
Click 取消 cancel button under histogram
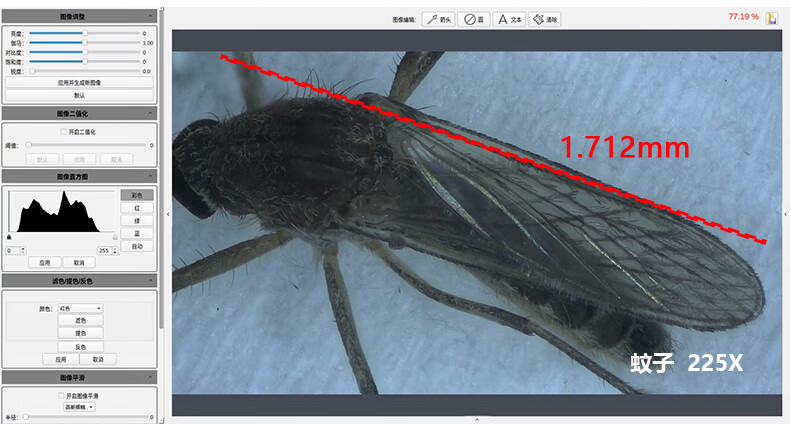[79, 262]
